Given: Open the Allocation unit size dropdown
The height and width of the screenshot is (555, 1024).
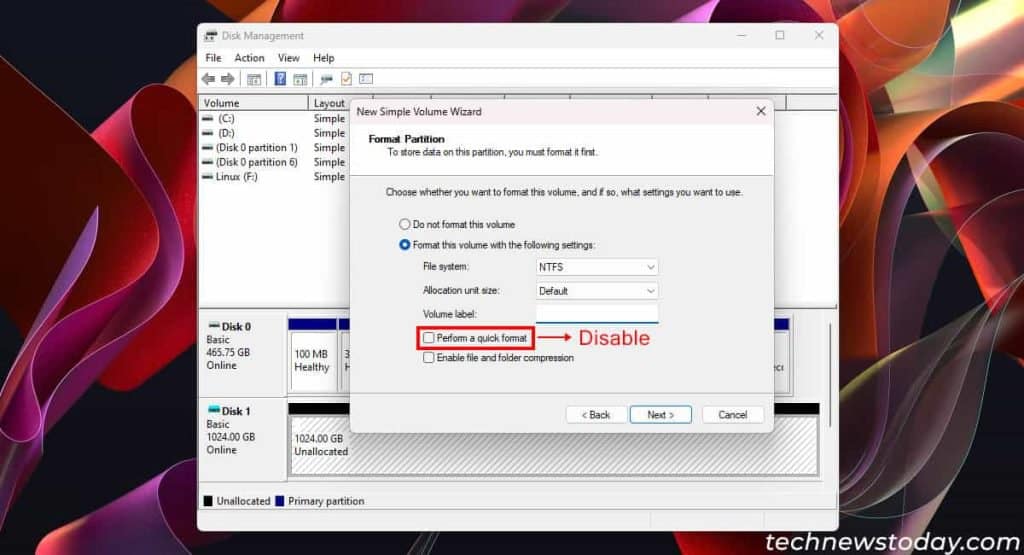Looking at the screenshot, I should (597, 291).
